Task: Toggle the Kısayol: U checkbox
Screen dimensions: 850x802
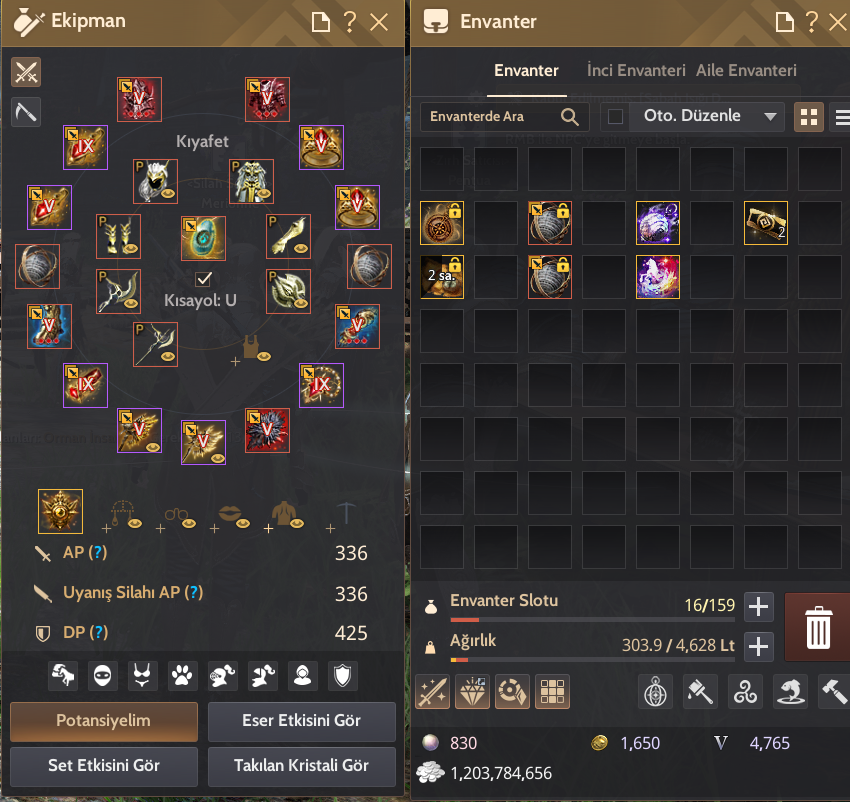Action: (x=203, y=279)
